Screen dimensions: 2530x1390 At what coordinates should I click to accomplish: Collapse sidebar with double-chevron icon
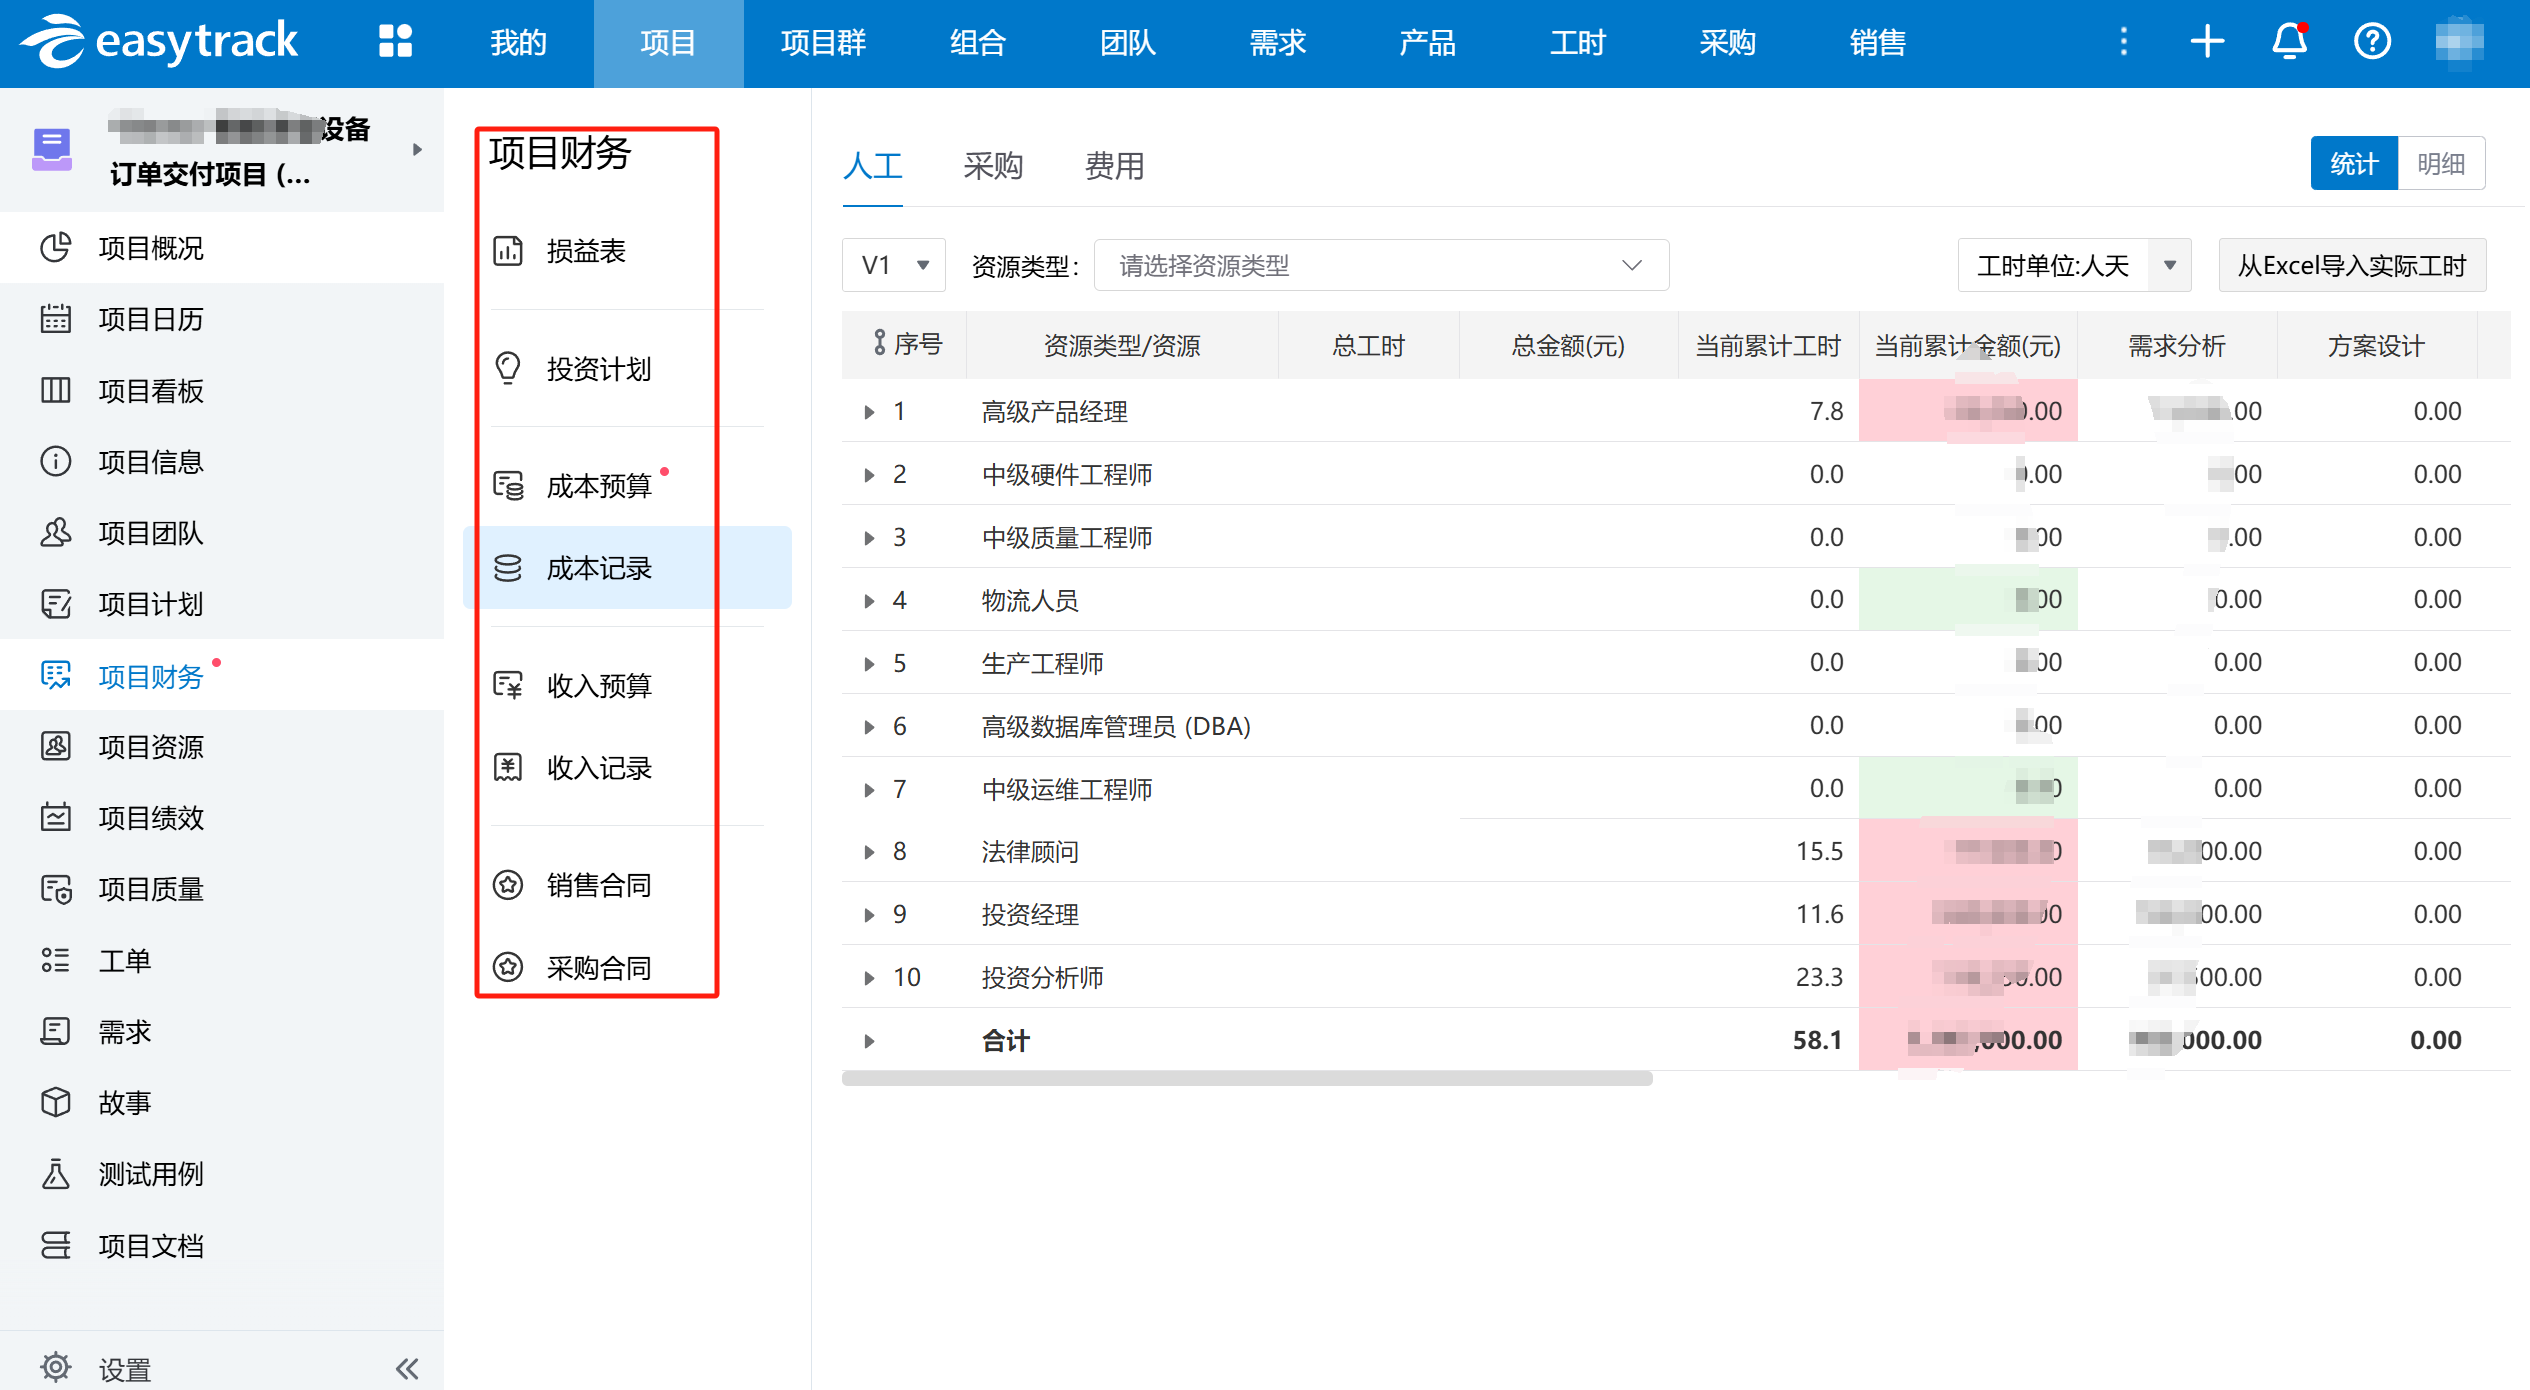(407, 1368)
